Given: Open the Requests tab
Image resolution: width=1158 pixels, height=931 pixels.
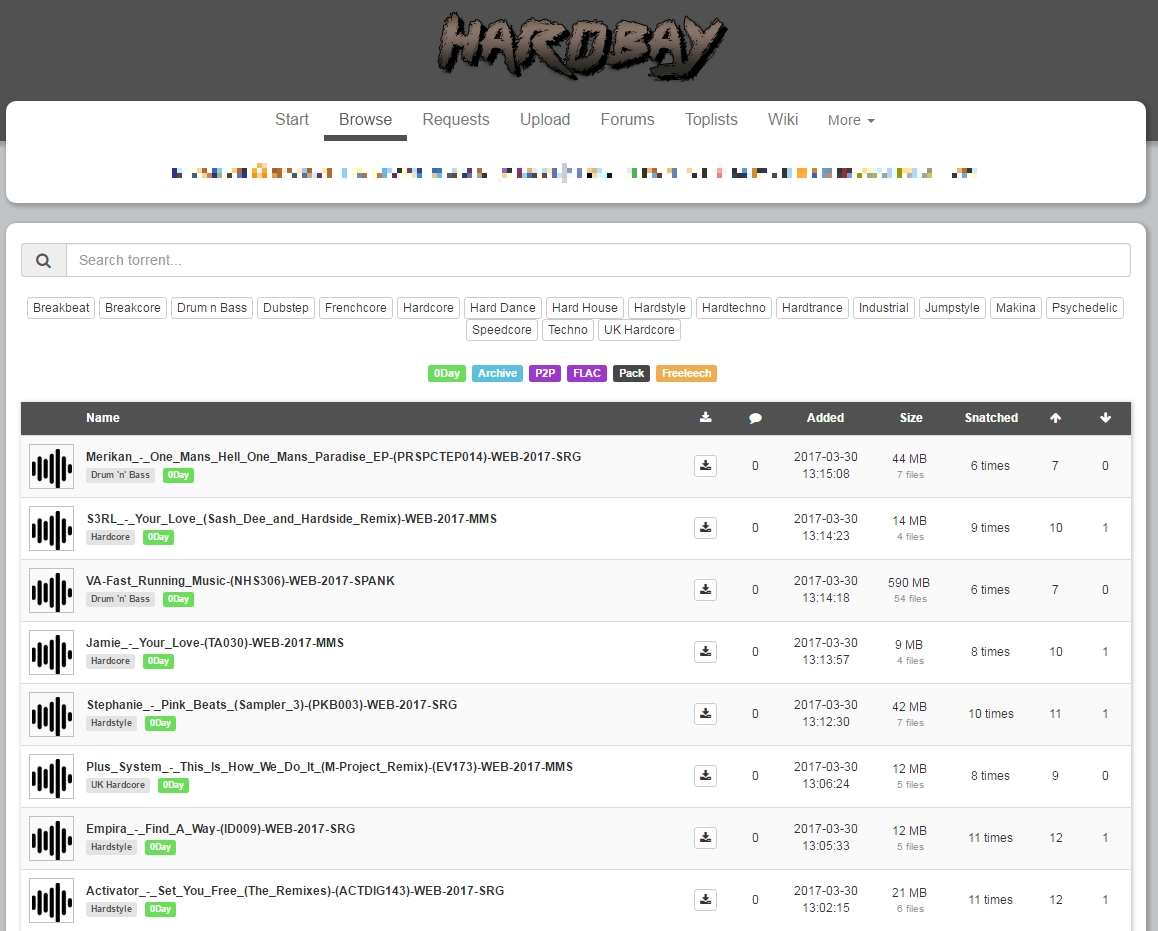Looking at the screenshot, I should point(456,120).
